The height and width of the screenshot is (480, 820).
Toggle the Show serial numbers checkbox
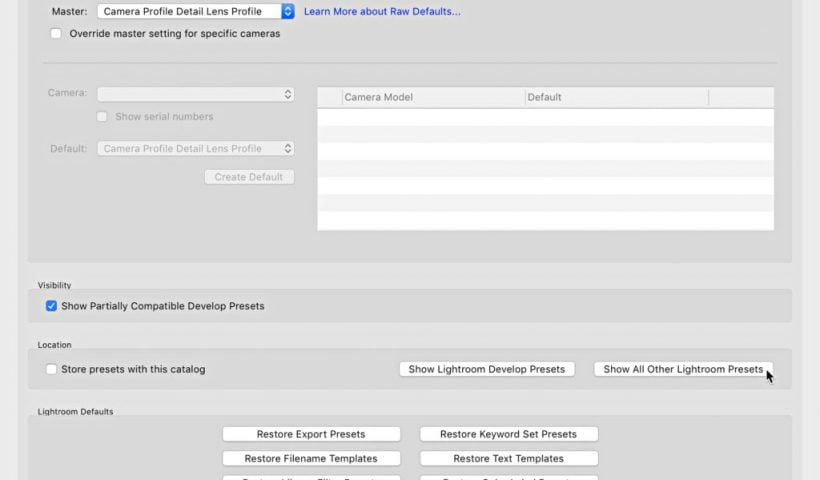102,117
